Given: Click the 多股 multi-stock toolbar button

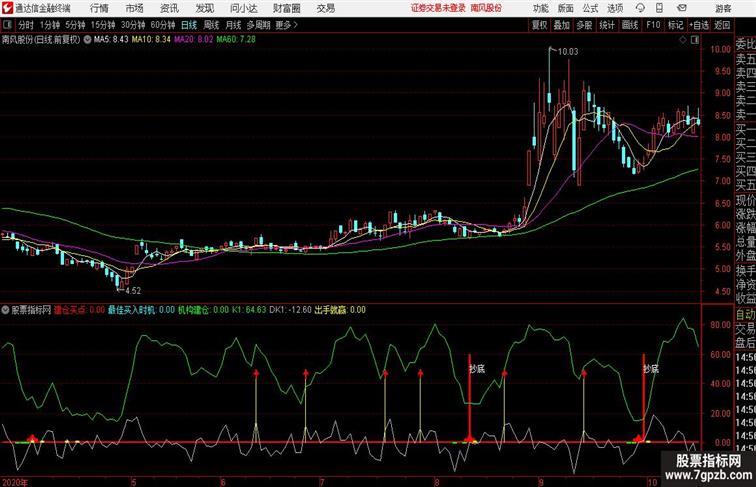Looking at the screenshot, I should (x=584, y=25).
